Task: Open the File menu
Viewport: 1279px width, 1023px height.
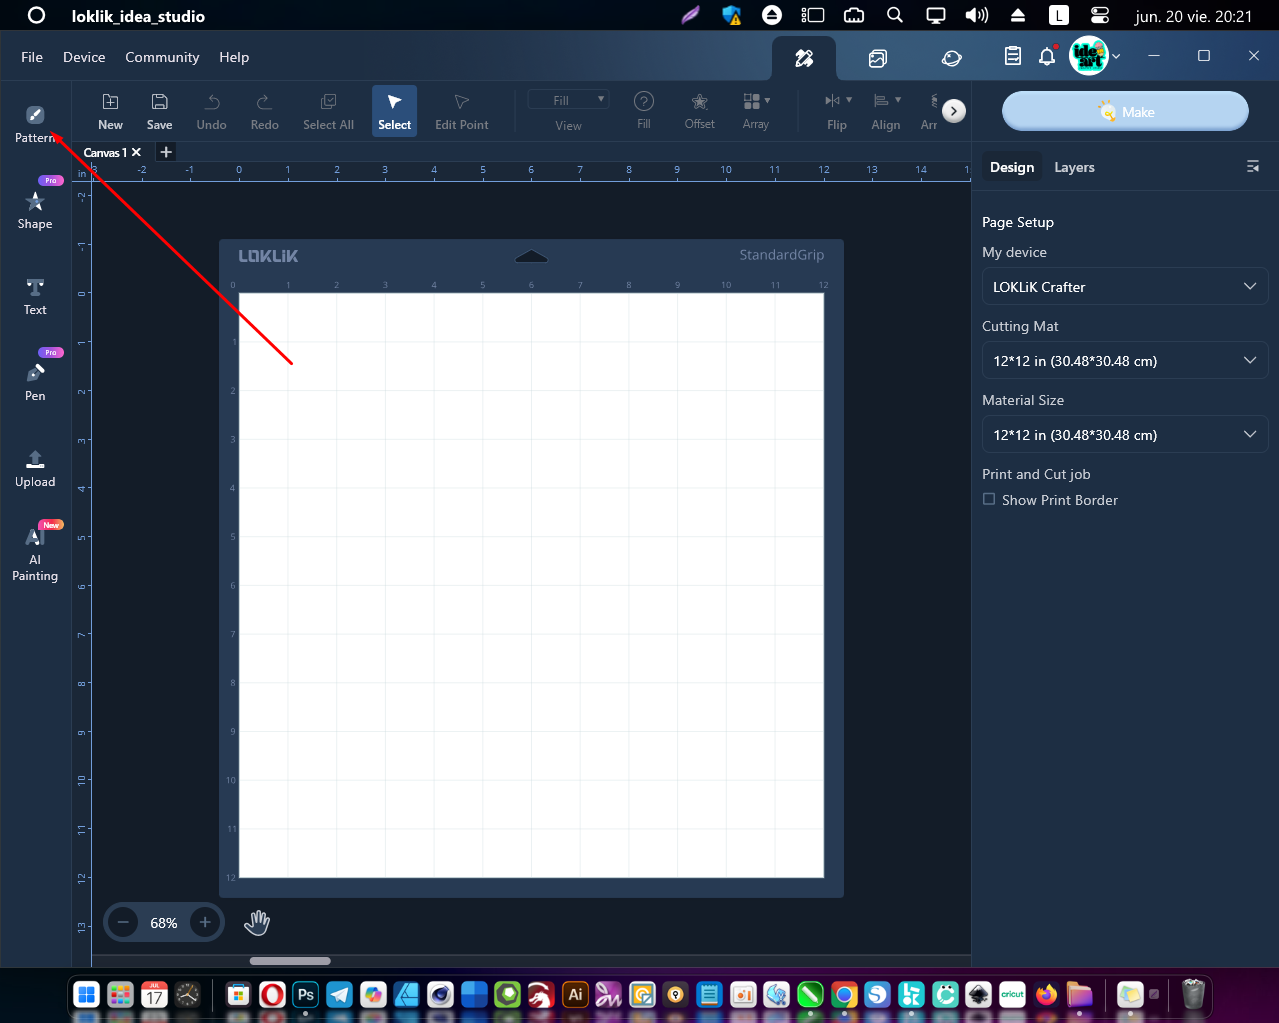Action: click(x=32, y=57)
